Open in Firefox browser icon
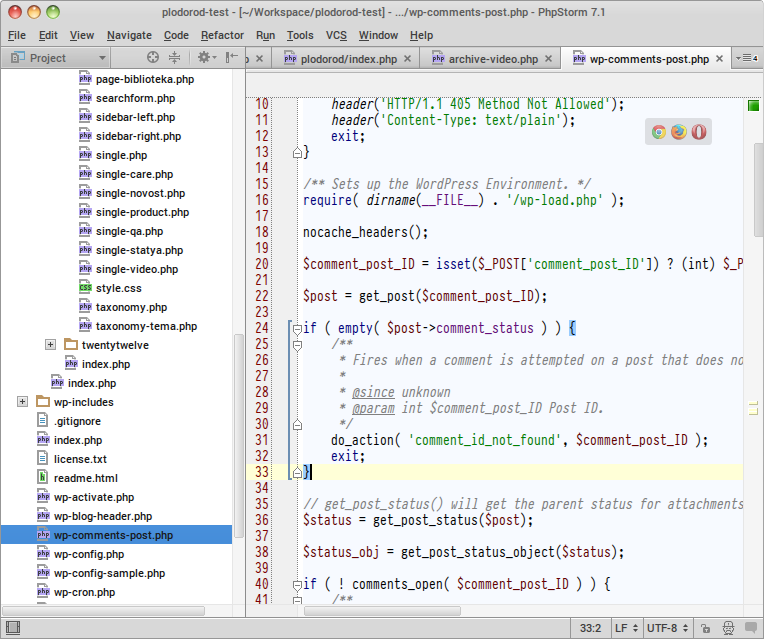This screenshot has height=639, width=764. (x=679, y=132)
